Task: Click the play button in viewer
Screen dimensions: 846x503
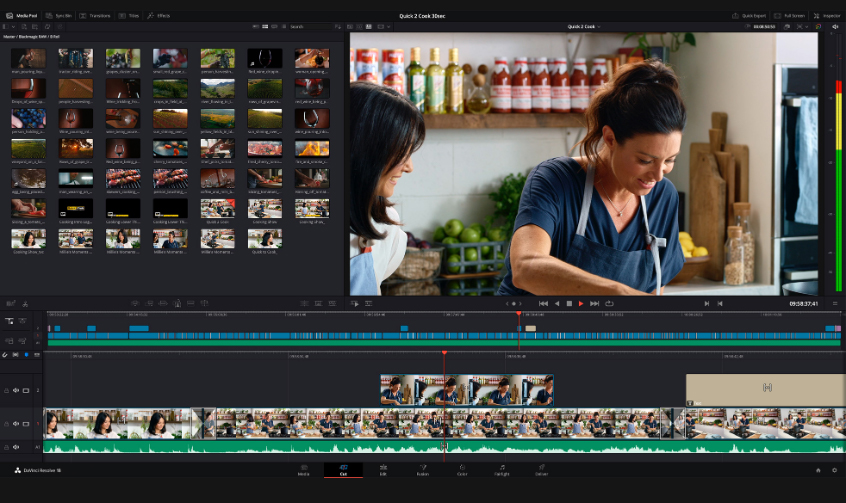Action: tap(581, 304)
